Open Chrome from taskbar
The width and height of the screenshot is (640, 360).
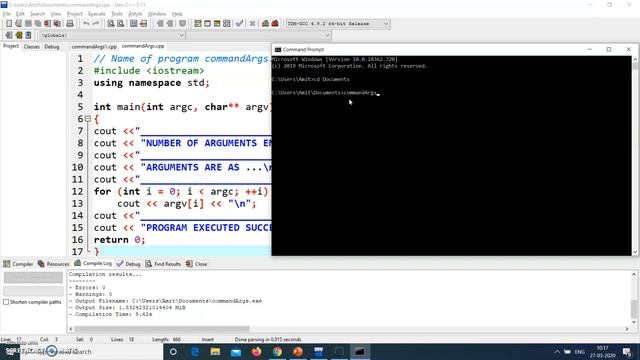(x=277, y=352)
